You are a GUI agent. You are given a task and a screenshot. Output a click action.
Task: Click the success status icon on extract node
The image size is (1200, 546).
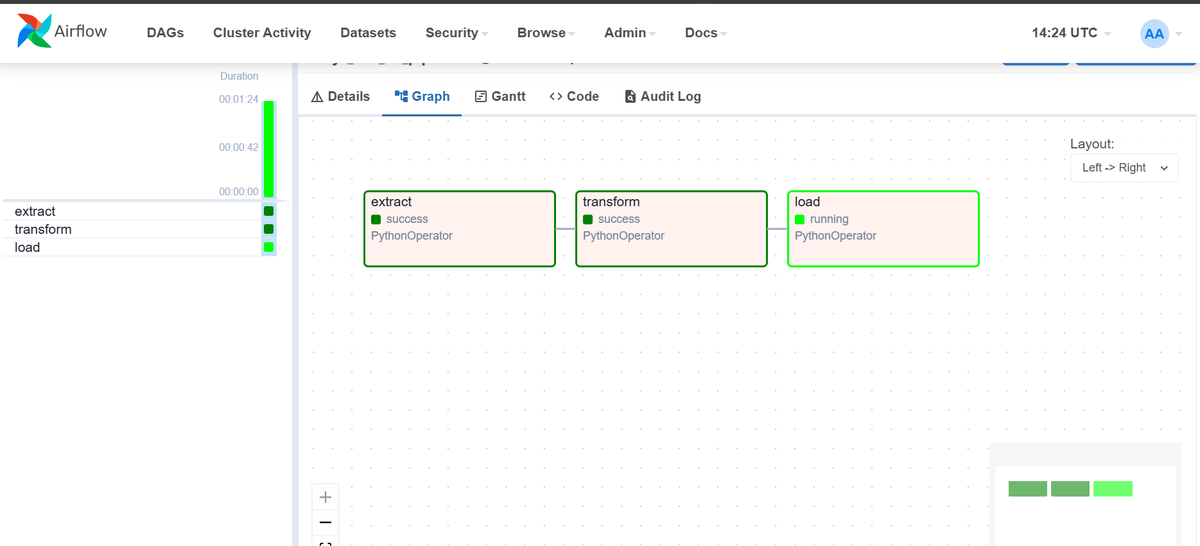[x=376, y=219]
